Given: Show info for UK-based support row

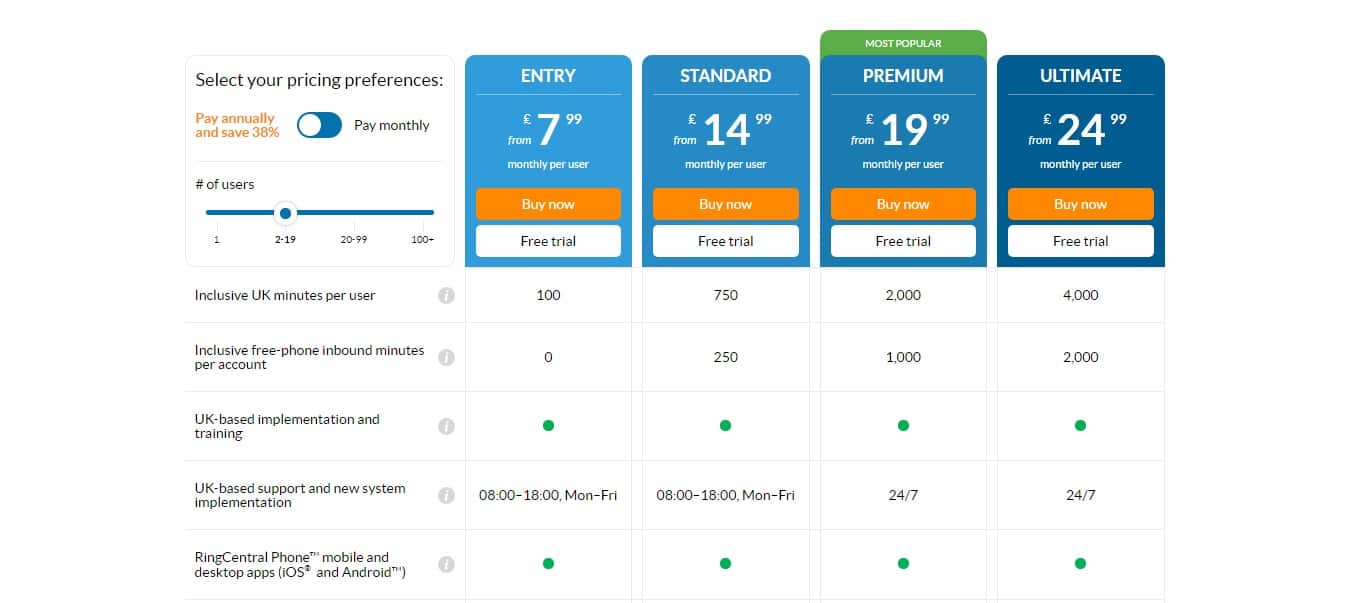Looking at the screenshot, I should coord(446,496).
